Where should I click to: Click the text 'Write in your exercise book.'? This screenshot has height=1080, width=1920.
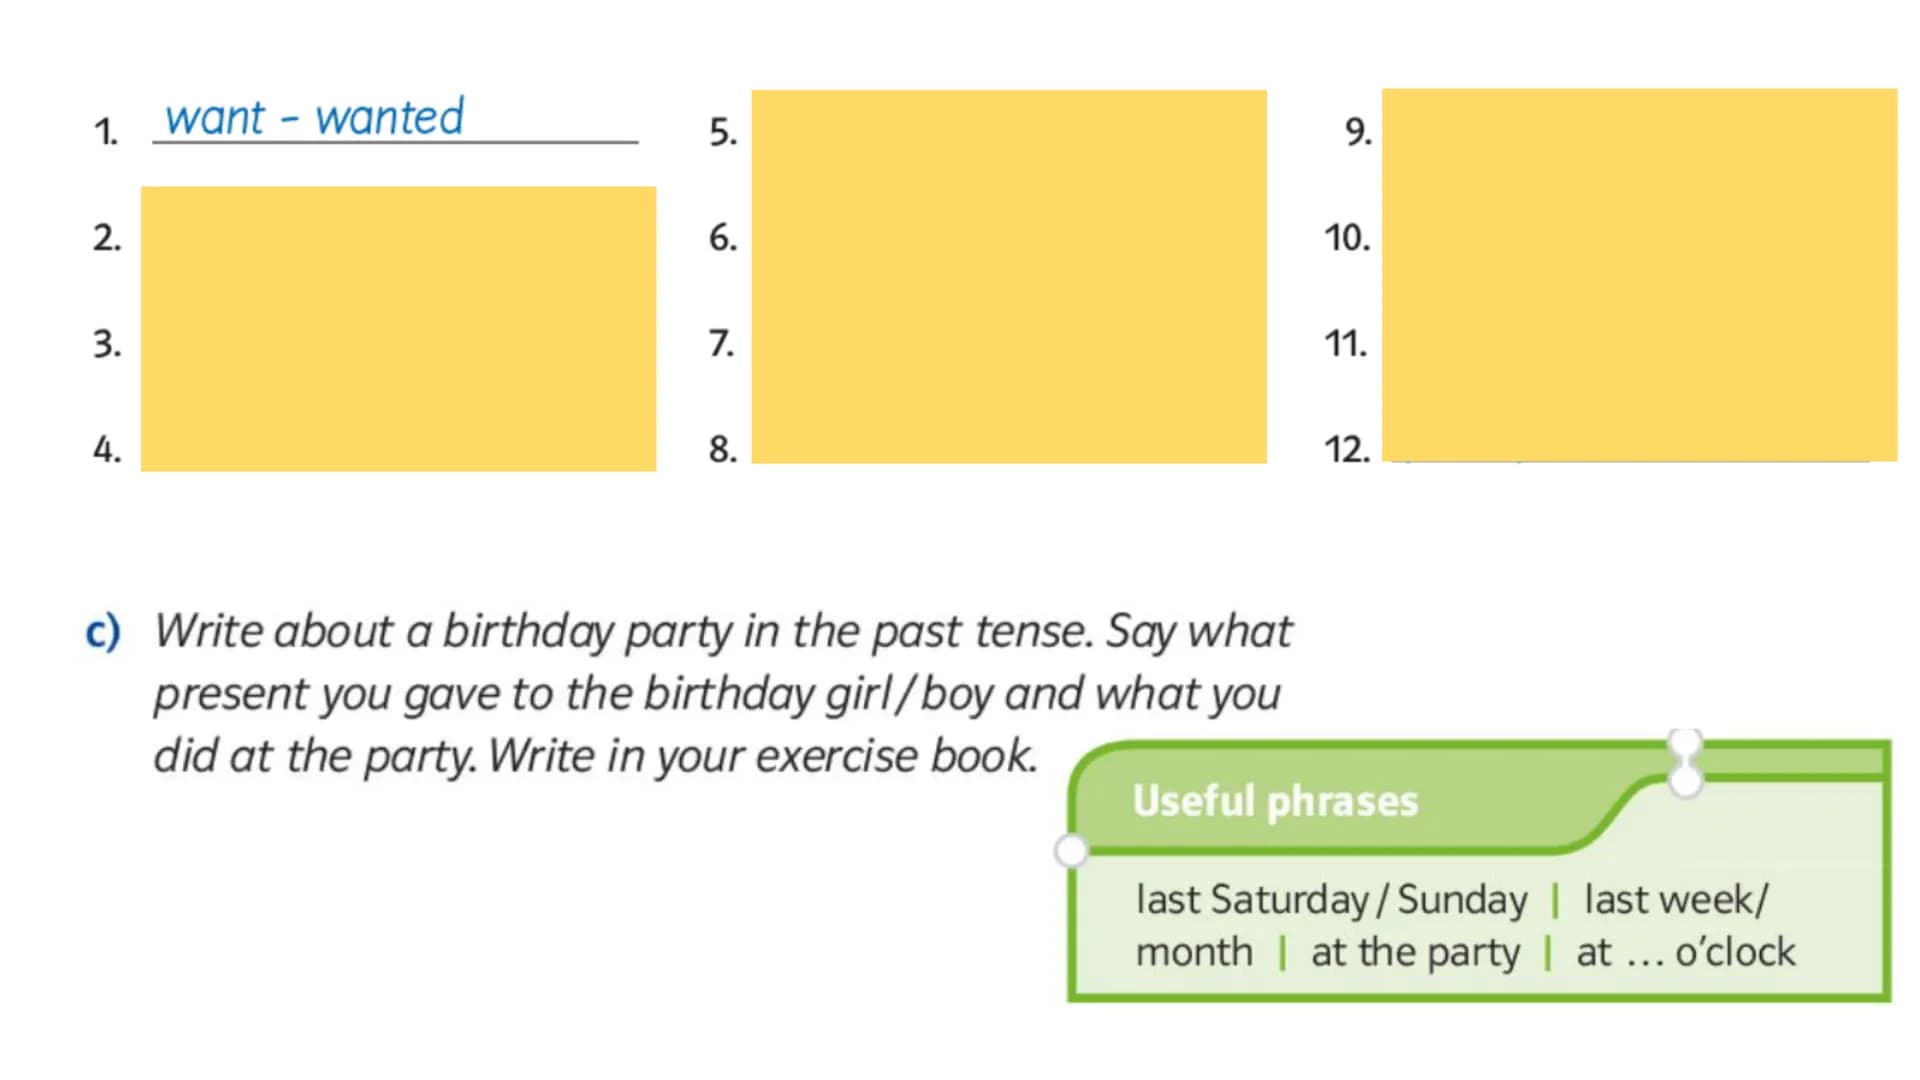762,756
